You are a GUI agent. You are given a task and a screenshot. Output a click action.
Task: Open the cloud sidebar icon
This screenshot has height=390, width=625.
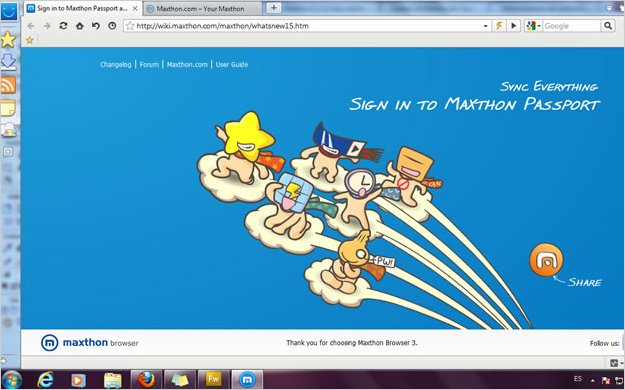point(8,130)
